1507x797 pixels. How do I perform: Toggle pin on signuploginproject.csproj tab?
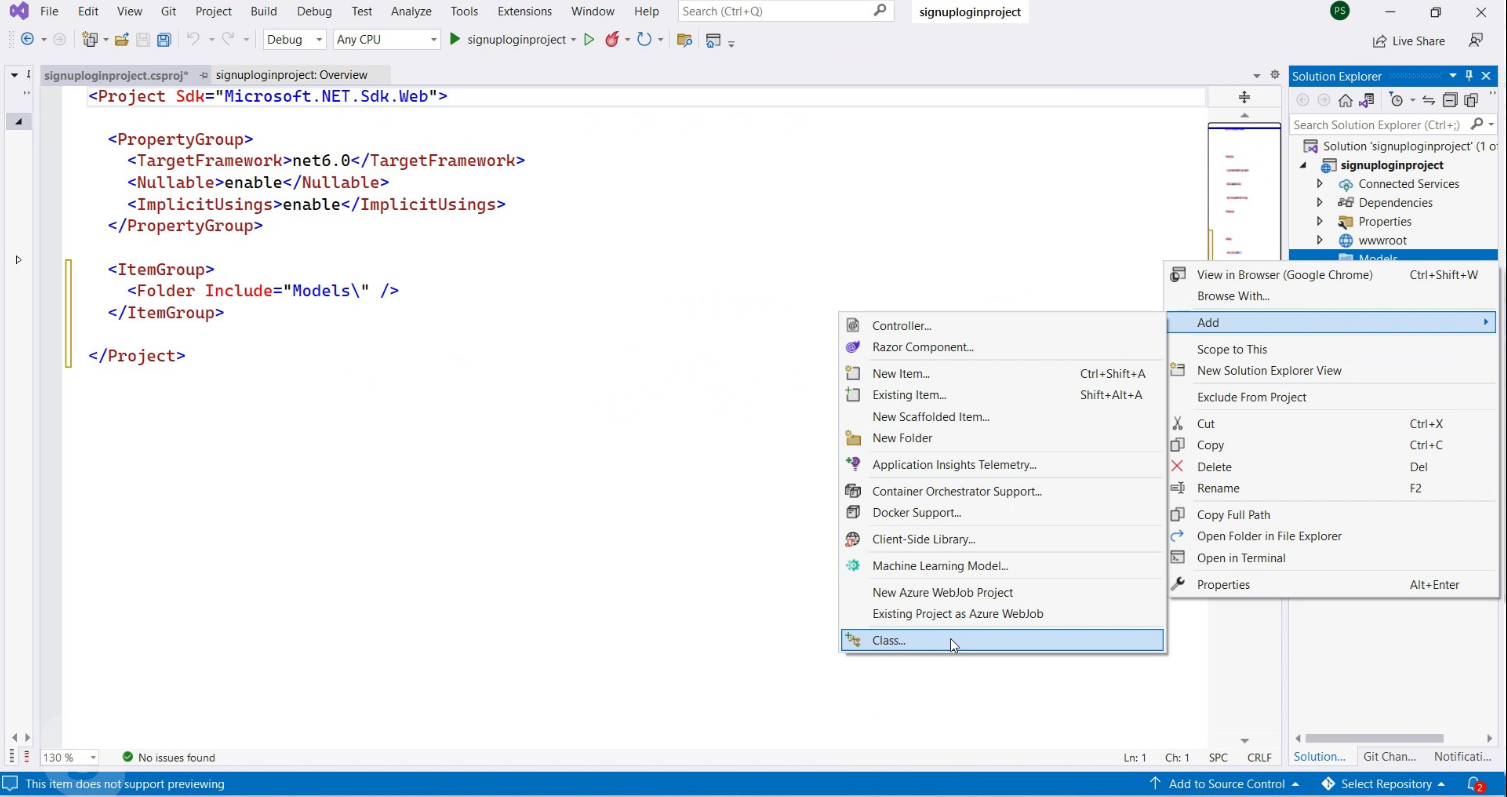point(204,75)
